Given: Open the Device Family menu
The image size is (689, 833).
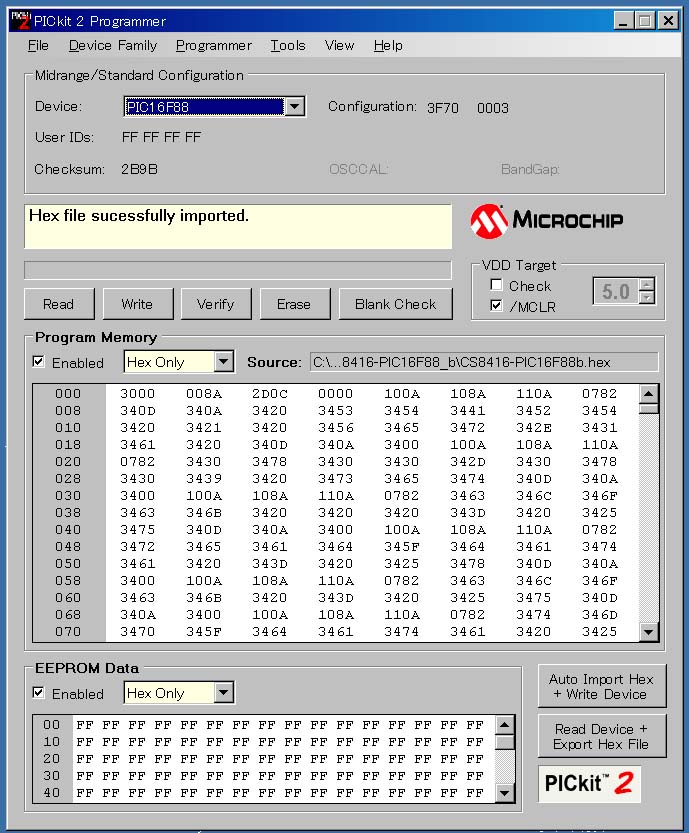Looking at the screenshot, I should pyautogui.click(x=113, y=45).
